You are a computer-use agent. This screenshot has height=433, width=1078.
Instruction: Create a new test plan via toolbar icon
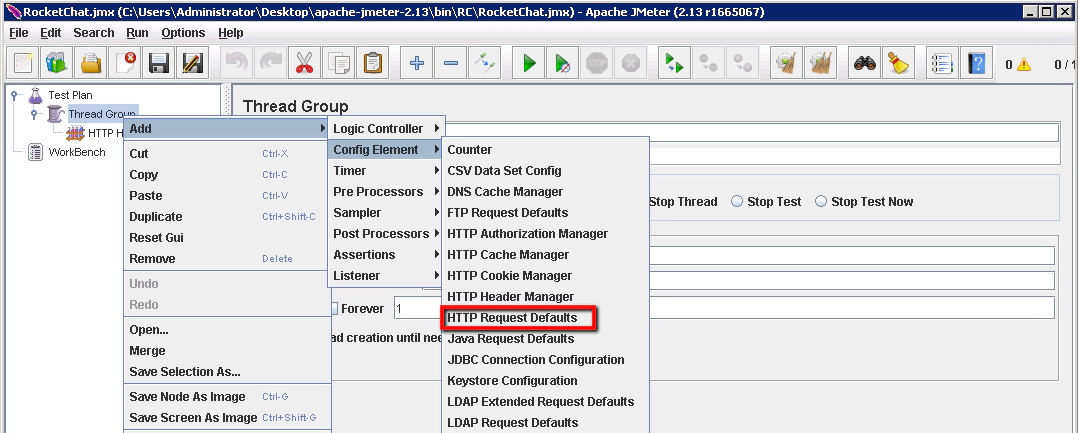coord(23,63)
